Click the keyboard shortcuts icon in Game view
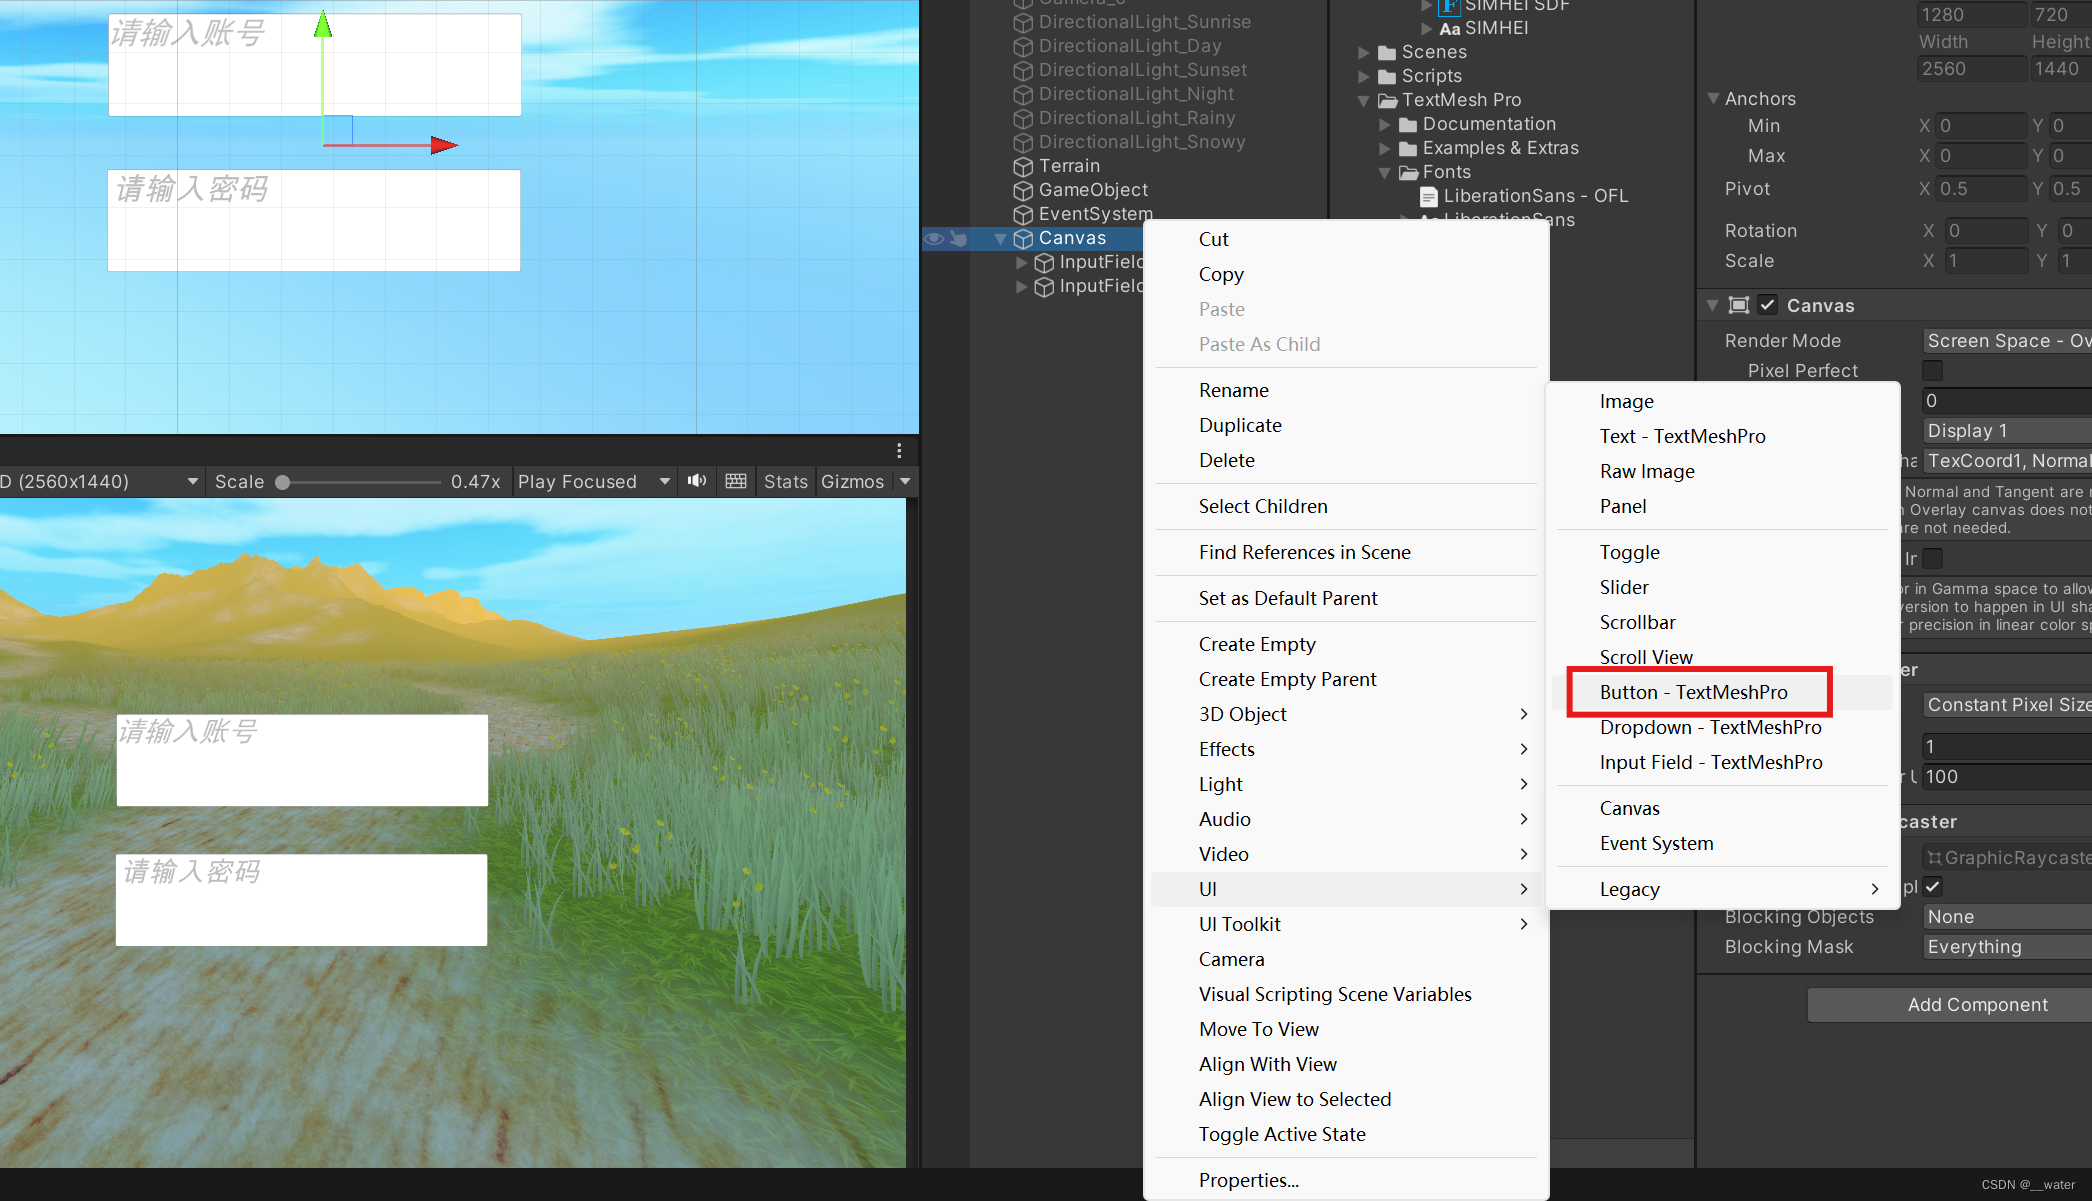The height and width of the screenshot is (1201, 2092). (736, 481)
